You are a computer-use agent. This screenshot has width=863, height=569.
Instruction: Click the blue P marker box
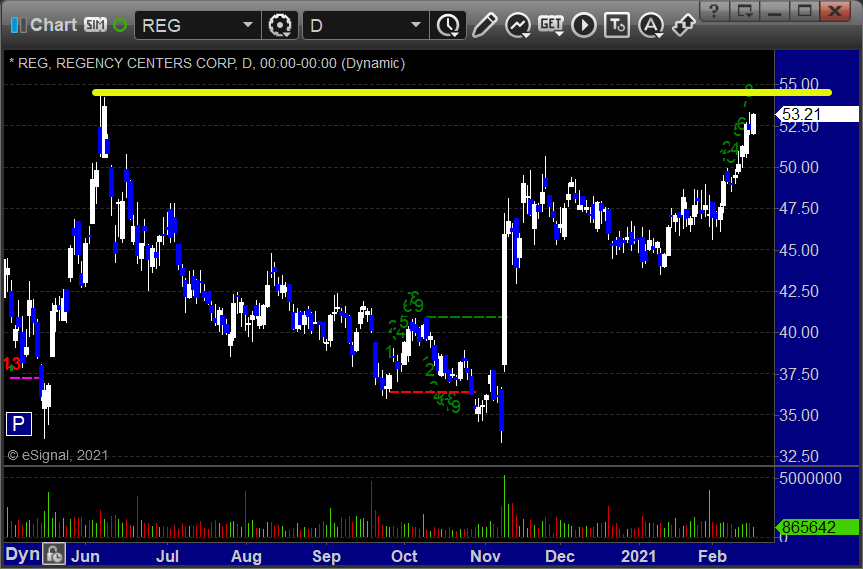click(x=18, y=424)
